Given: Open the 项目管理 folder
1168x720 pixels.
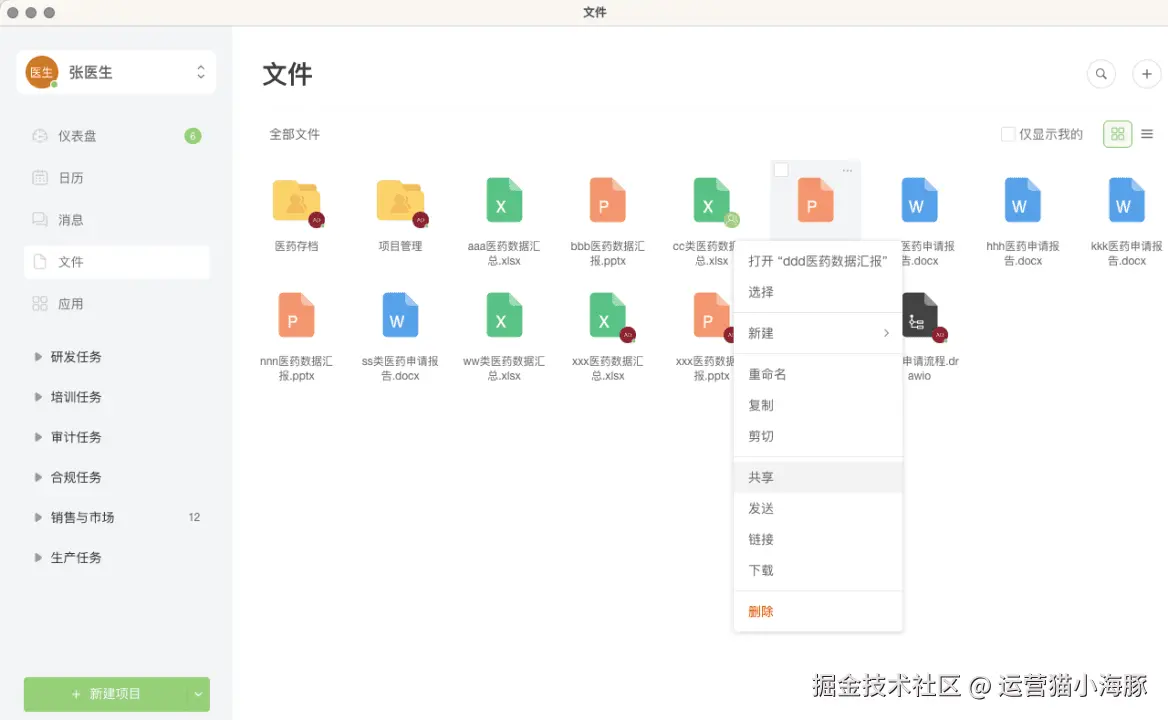Looking at the screenshot, I should pyautogui.click(x=400, y=201).
